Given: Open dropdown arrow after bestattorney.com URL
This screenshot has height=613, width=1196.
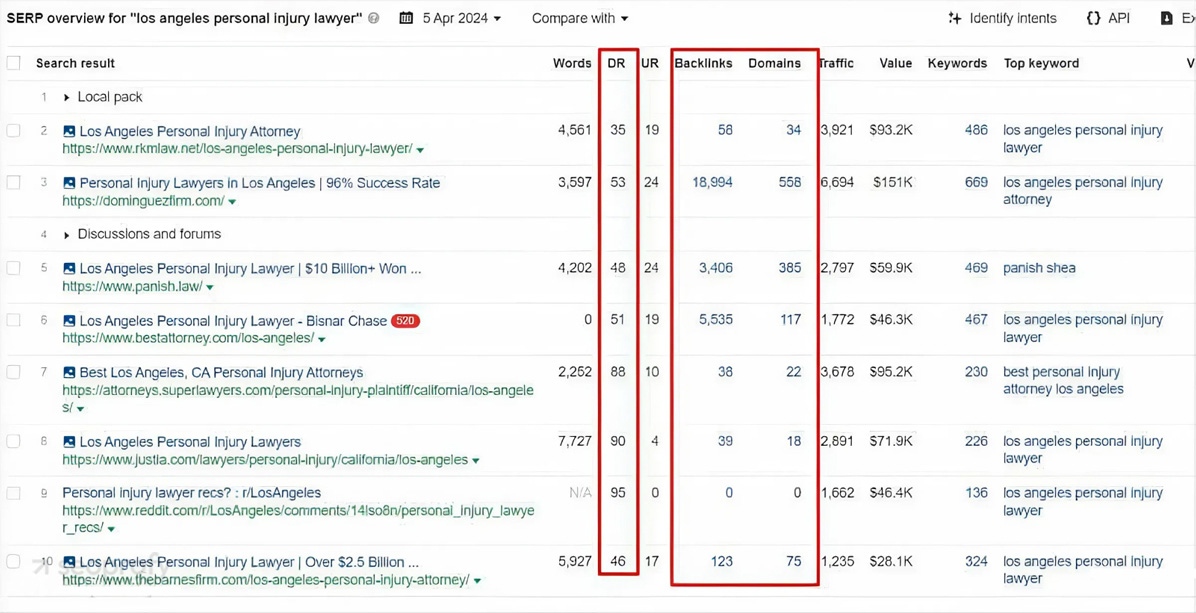Looking at the screenshot, I should click(x=322, y=339).
